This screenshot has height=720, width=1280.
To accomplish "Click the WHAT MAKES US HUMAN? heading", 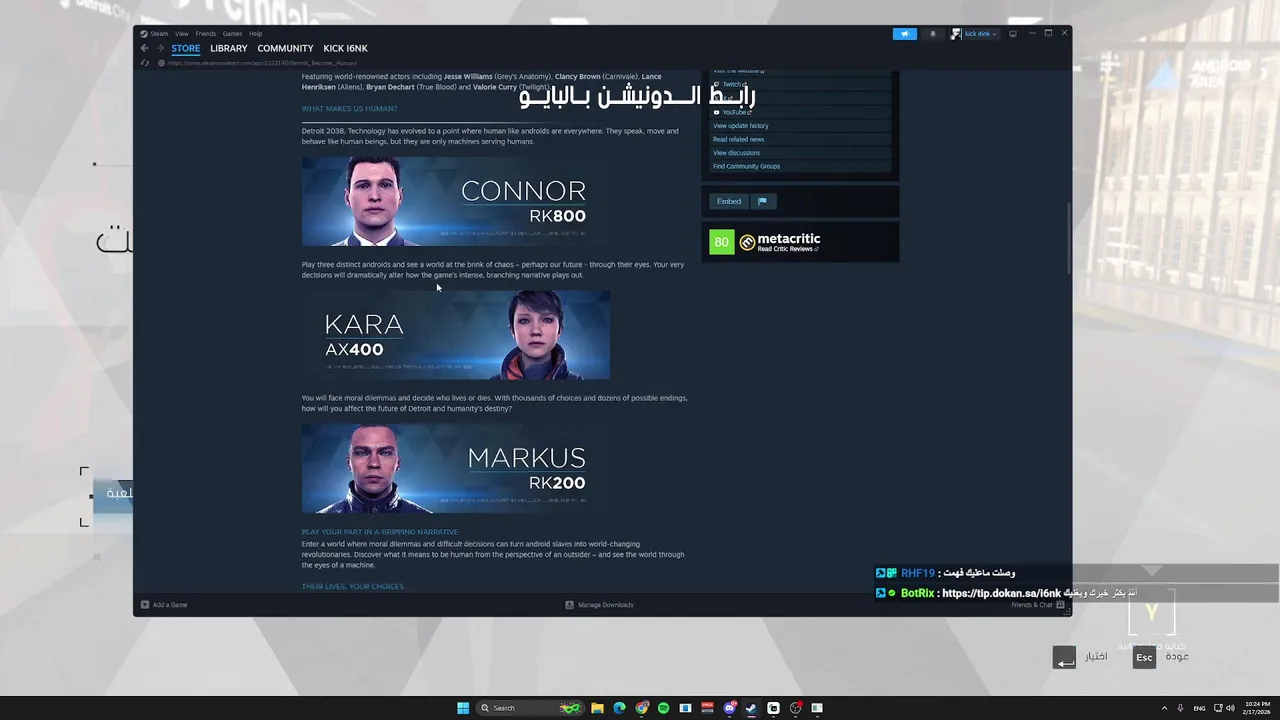I will (x=349, y=108).
